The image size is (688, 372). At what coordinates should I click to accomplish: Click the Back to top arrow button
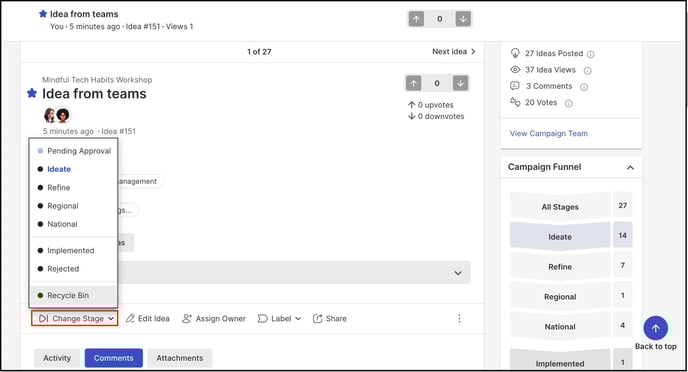coord(656,328)
